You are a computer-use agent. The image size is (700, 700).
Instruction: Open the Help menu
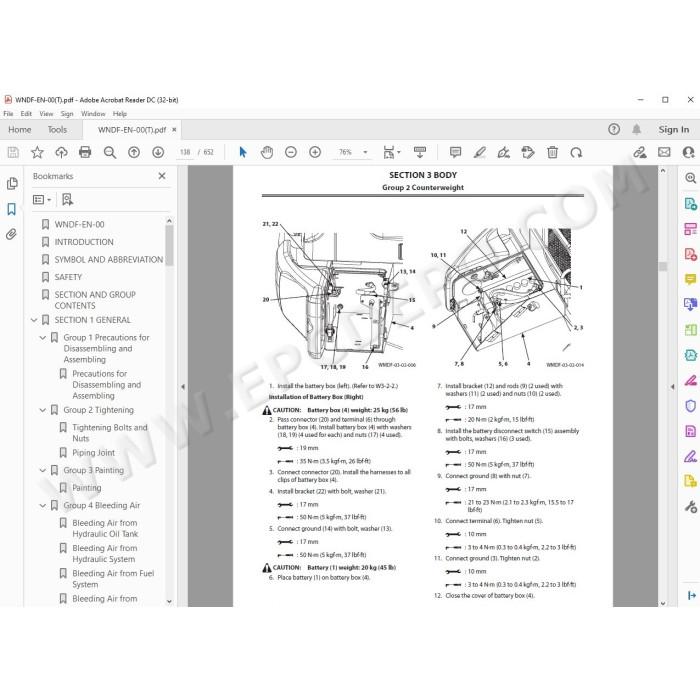click(x=120, y=114)
